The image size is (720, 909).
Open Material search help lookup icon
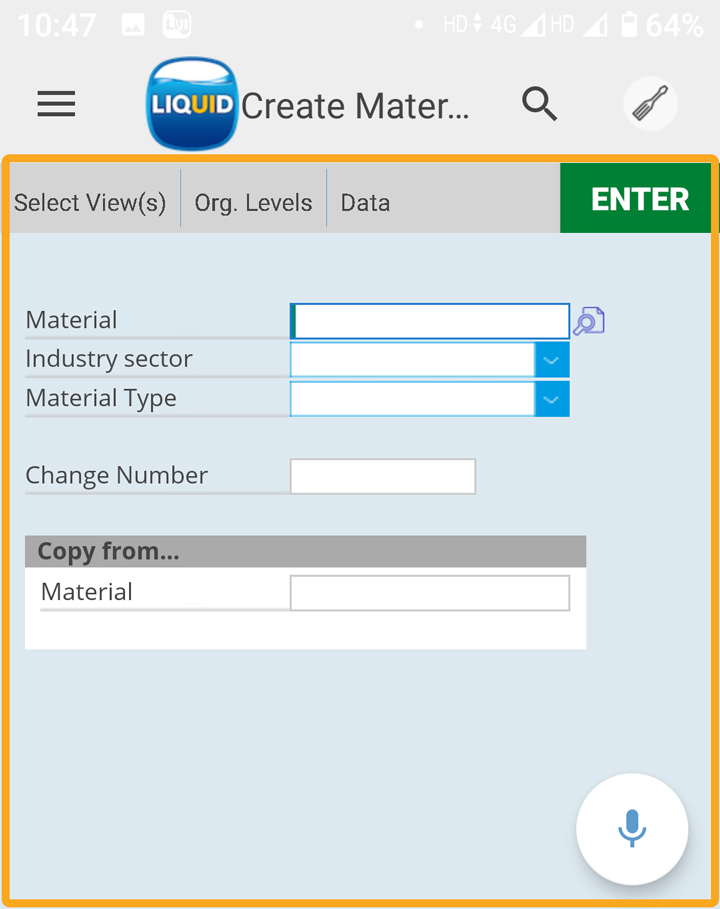tap(589, 321)
